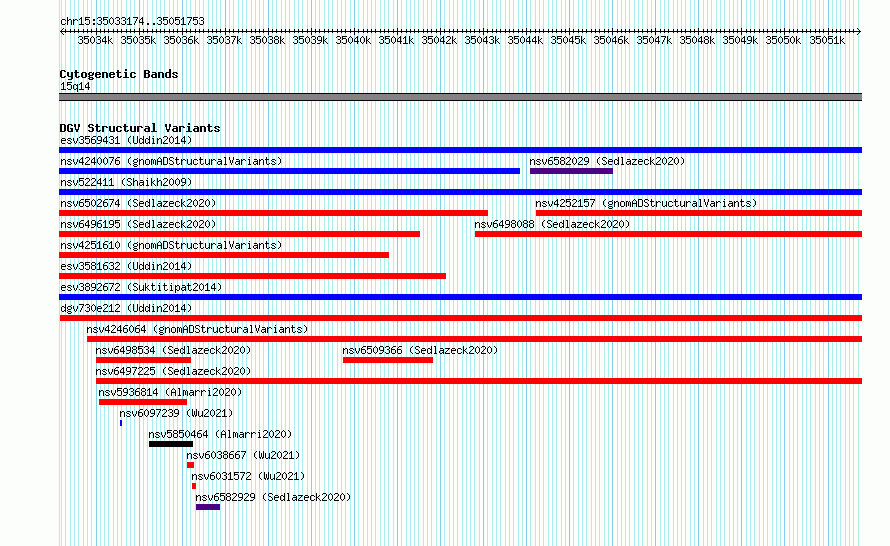Open the nsv4240076 label link
This screenshot has height=546, width=890.
pyautogui.click(x=171, y=161)
